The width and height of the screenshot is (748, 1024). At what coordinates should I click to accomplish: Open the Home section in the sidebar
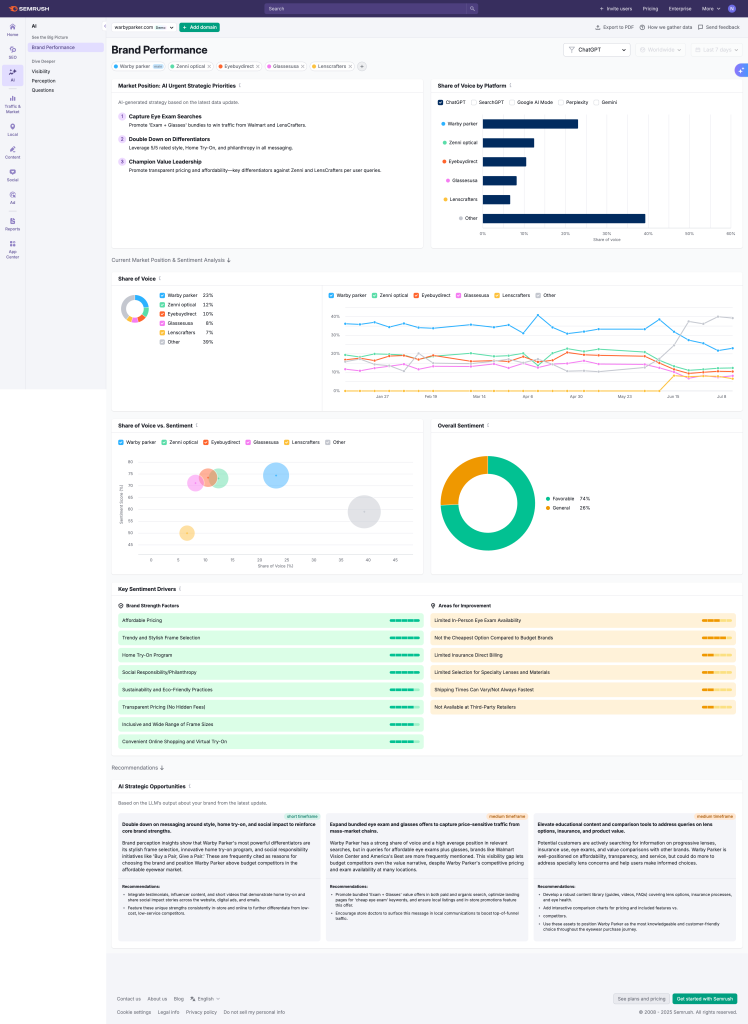(x=12, y=29)
